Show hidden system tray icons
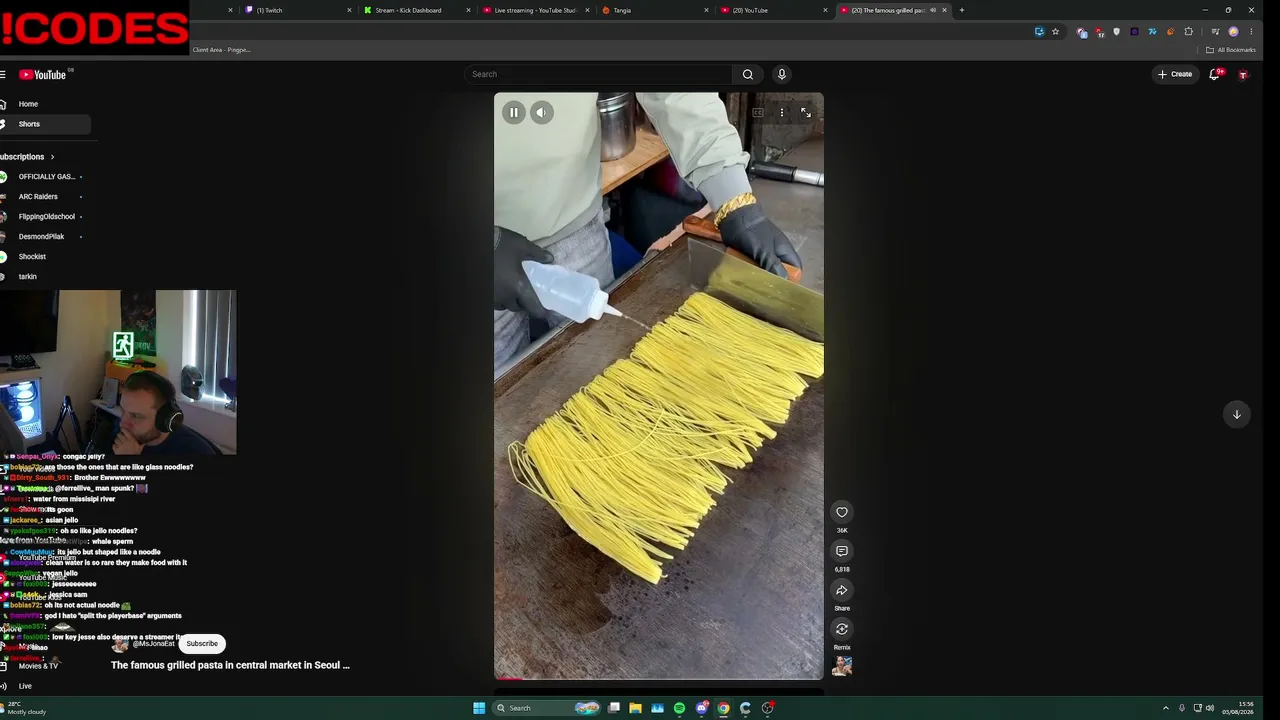Viewport: 1280px width, 720px height. [x=1165, y=708]
